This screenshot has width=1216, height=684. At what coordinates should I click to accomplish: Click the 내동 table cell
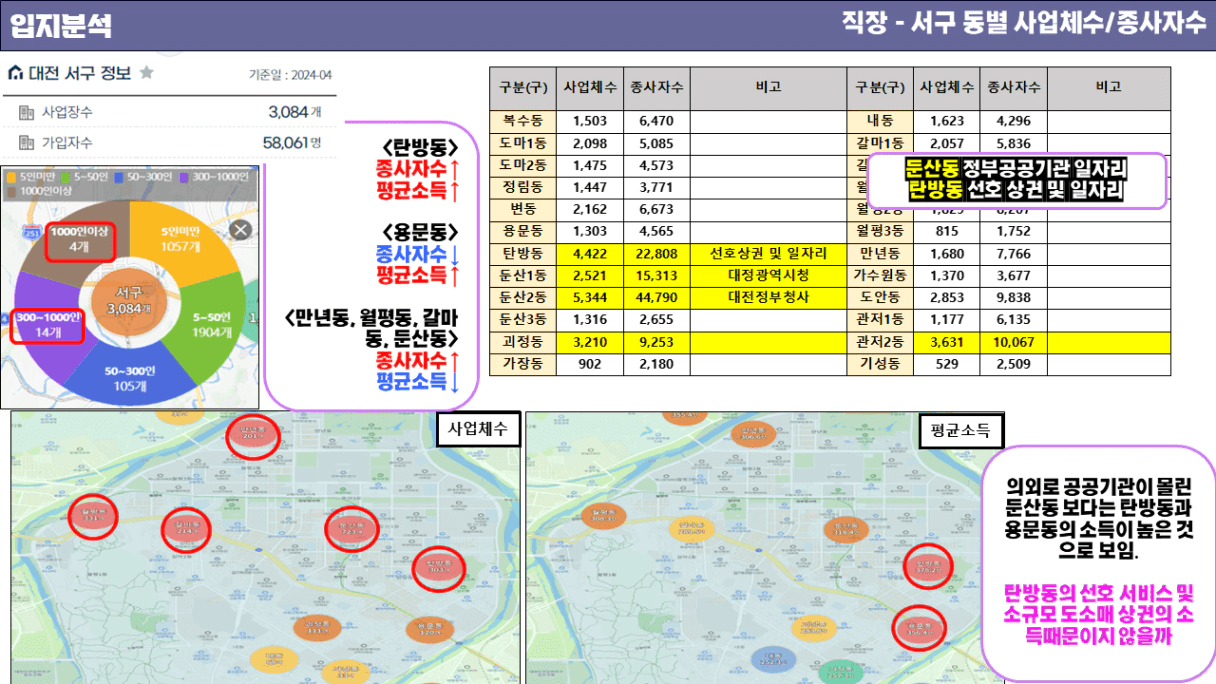[x=880, y=121]
